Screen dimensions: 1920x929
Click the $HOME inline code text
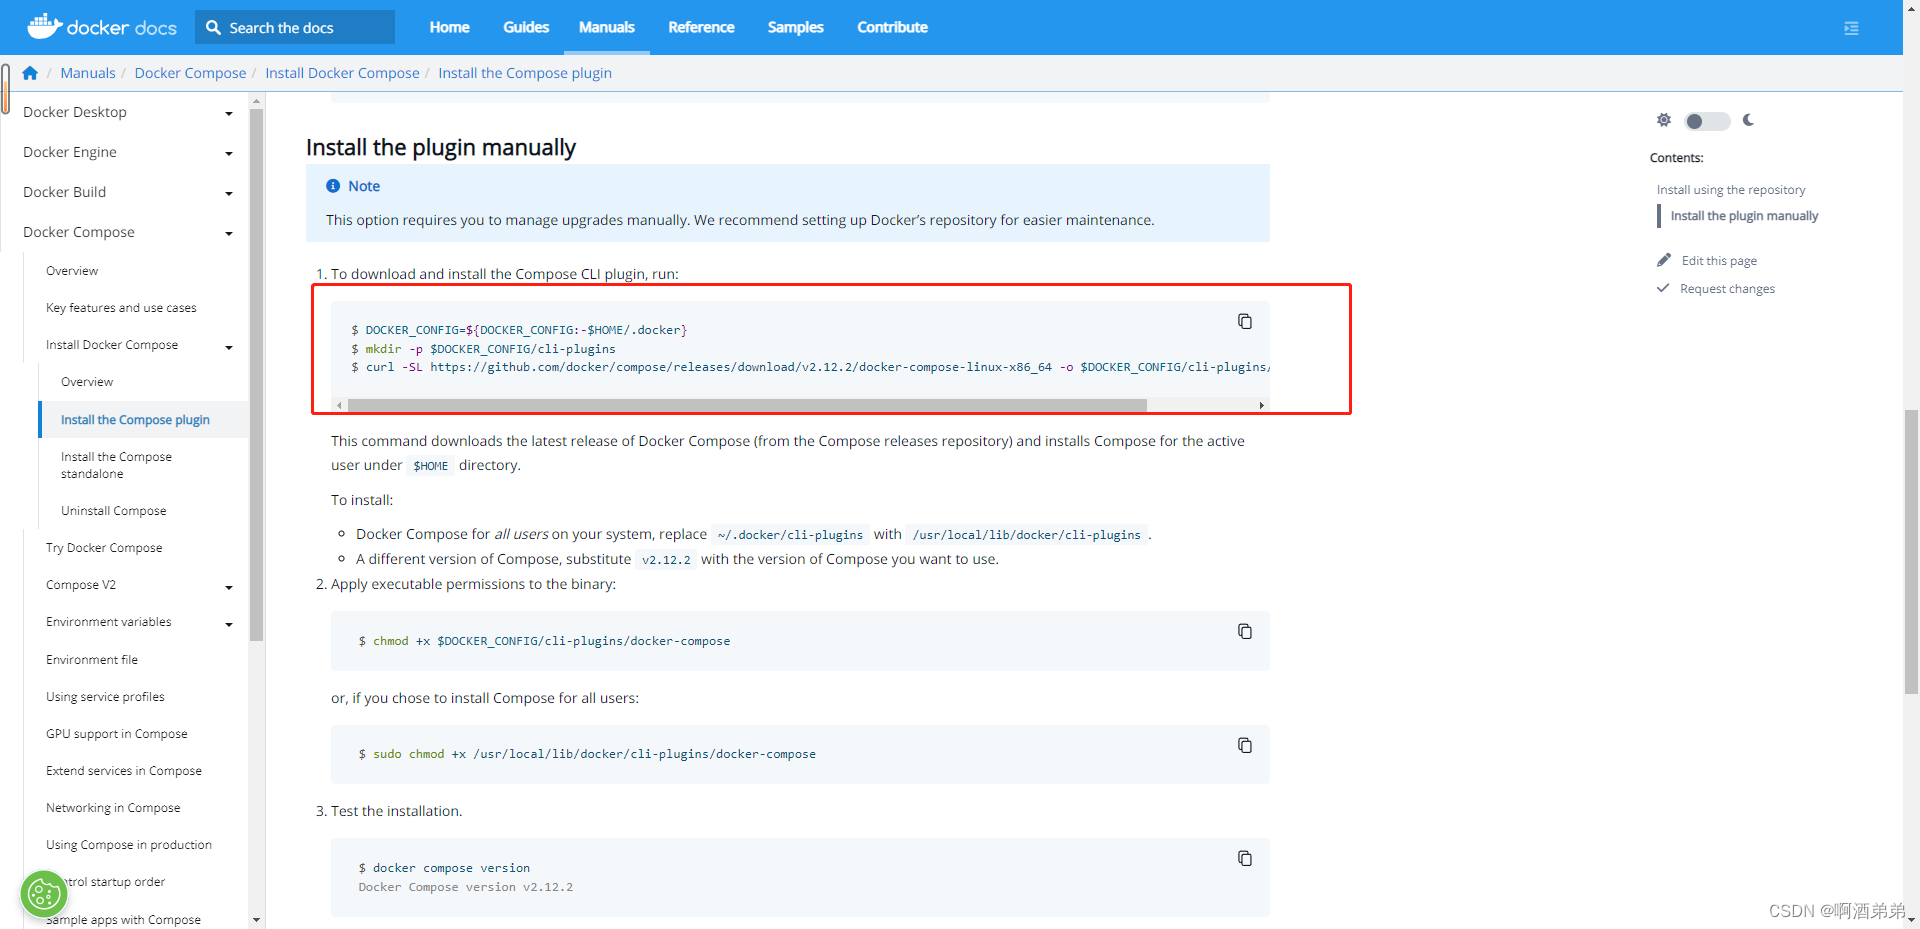pos(431,466)
